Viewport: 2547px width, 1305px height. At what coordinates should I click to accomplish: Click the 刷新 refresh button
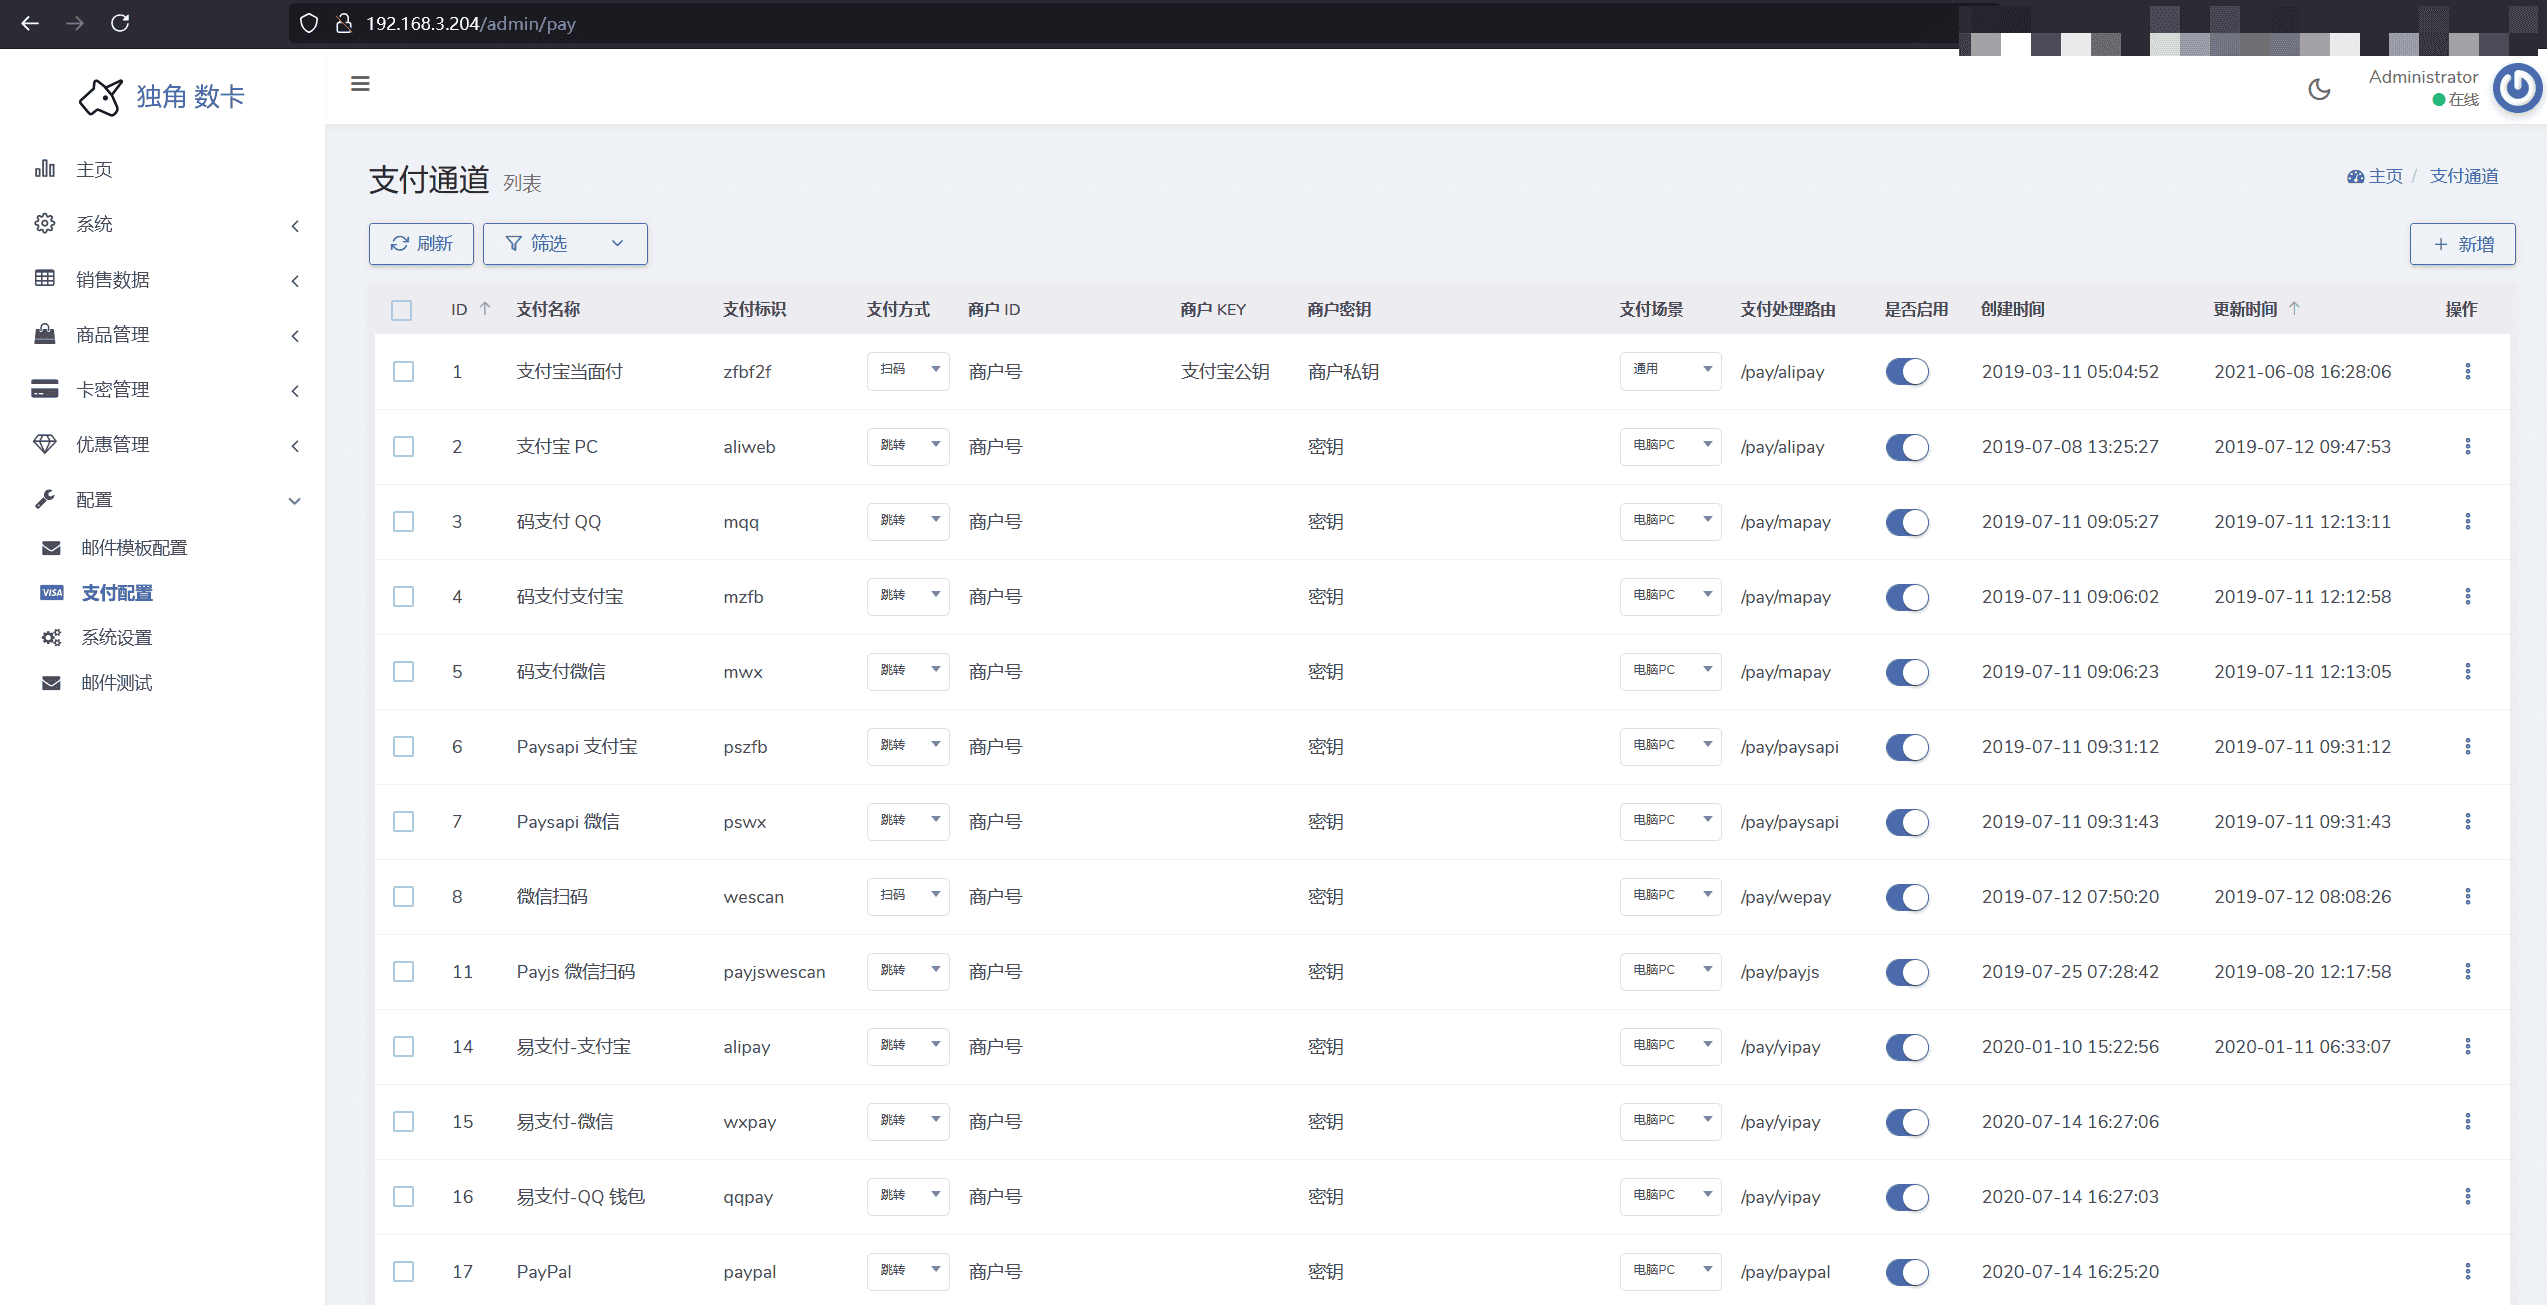(x=421, y=244)
